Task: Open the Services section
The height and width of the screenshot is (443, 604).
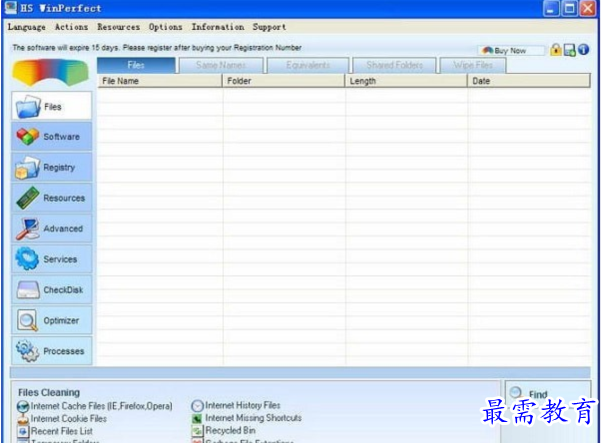Action: click(x=52, y=259)
